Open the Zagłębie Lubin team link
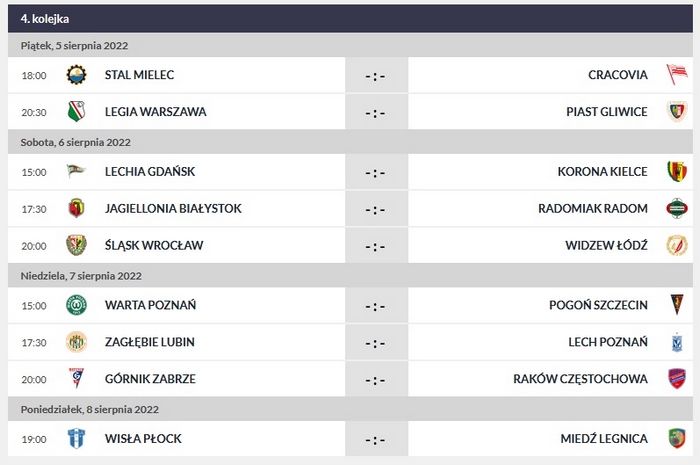 [x=149, y=342]
